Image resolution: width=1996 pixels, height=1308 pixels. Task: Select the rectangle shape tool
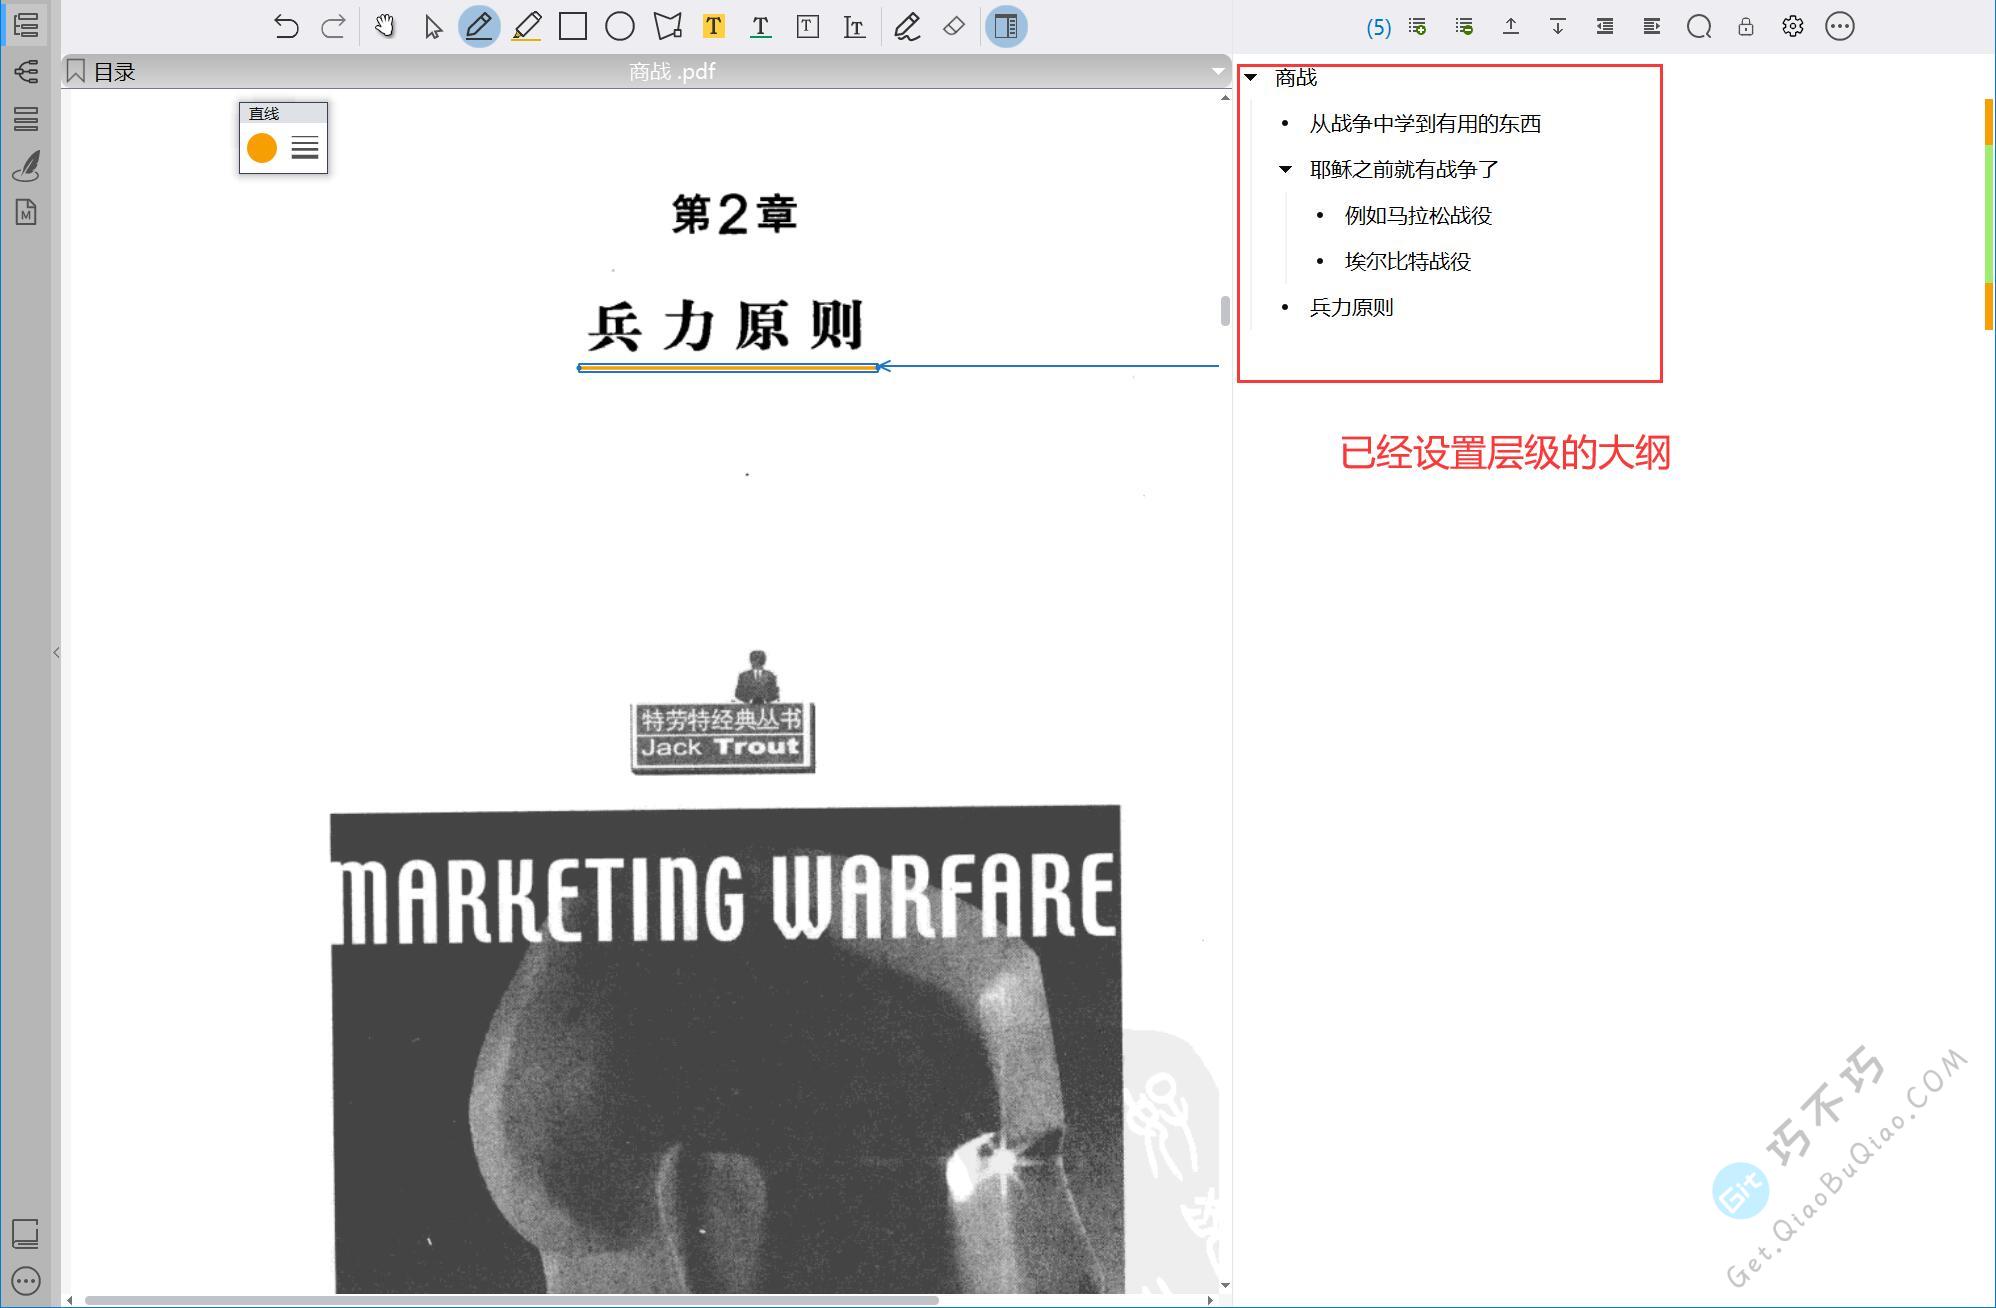(x=573, y=26)
